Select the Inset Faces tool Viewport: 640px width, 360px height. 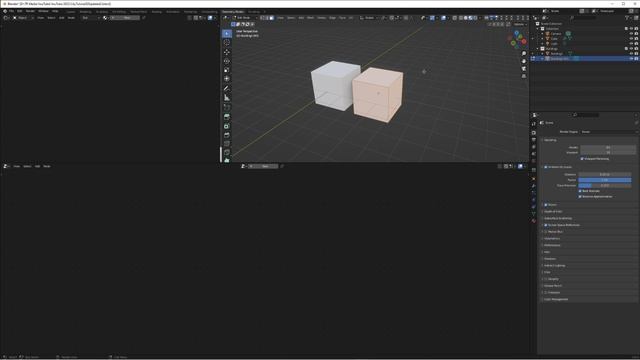[x=227, y=126]
